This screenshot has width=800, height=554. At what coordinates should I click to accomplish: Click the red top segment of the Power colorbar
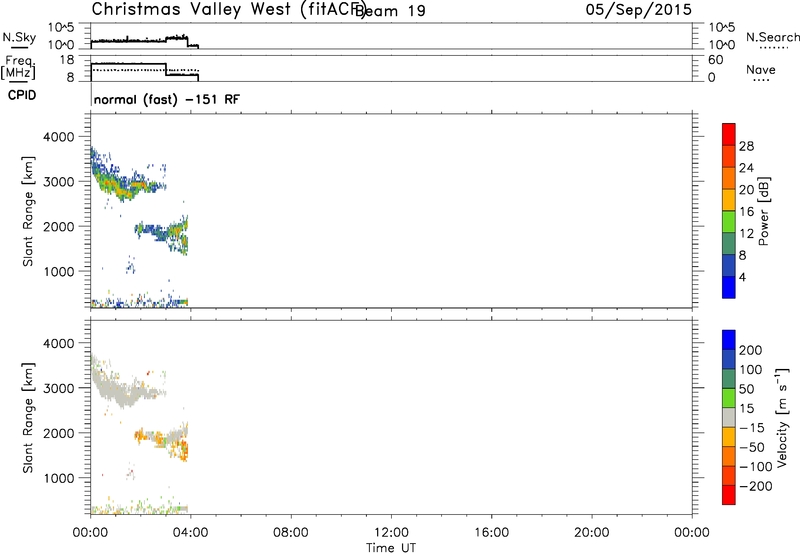coord(729,134)
